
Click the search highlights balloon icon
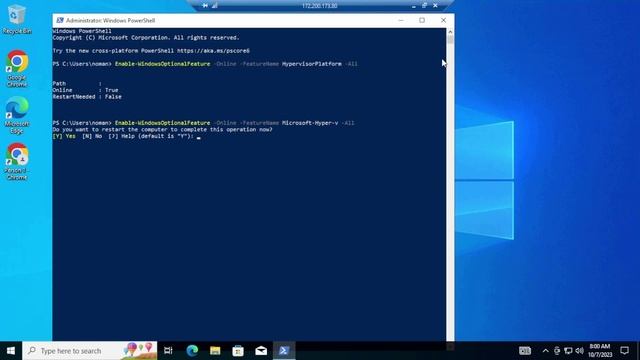pyautogui.click(x=139, y=351)
